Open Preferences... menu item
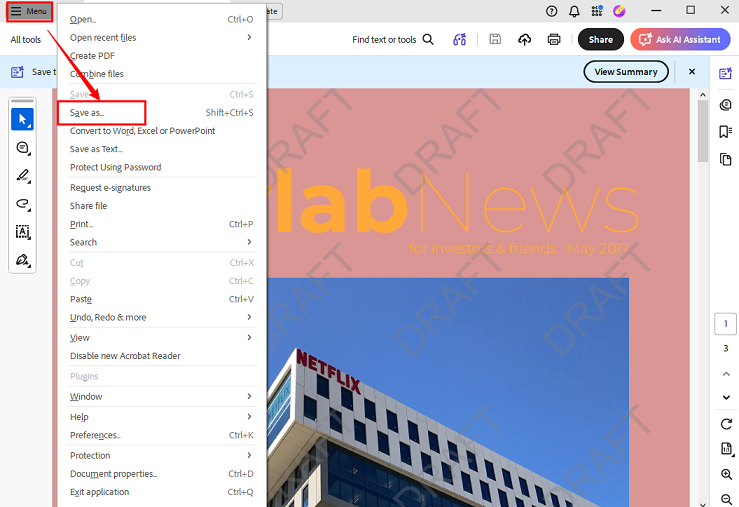739x507 pixels. click(x=161, y=435)
